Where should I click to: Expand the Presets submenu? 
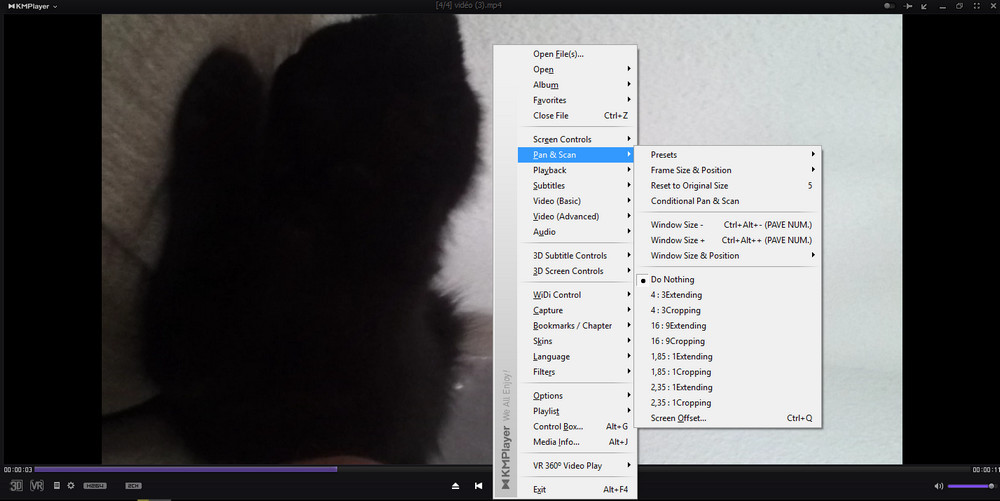(728, 155)
